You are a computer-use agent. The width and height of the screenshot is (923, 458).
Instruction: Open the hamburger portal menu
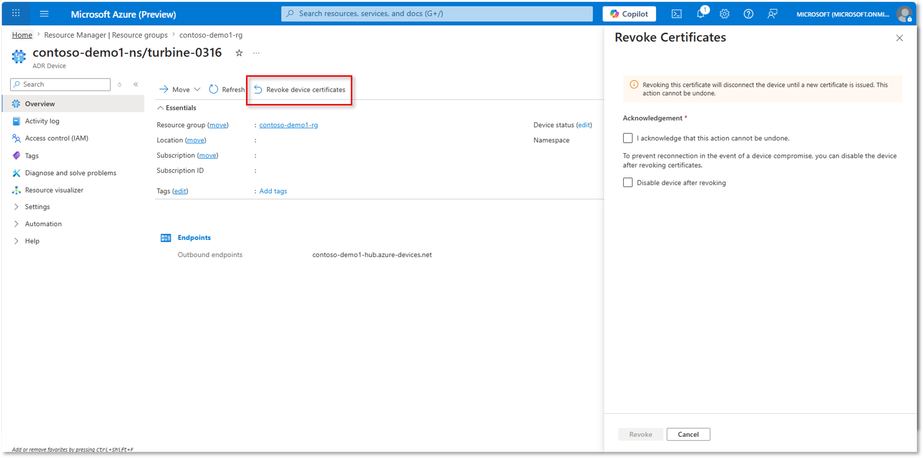coord(44,14)
